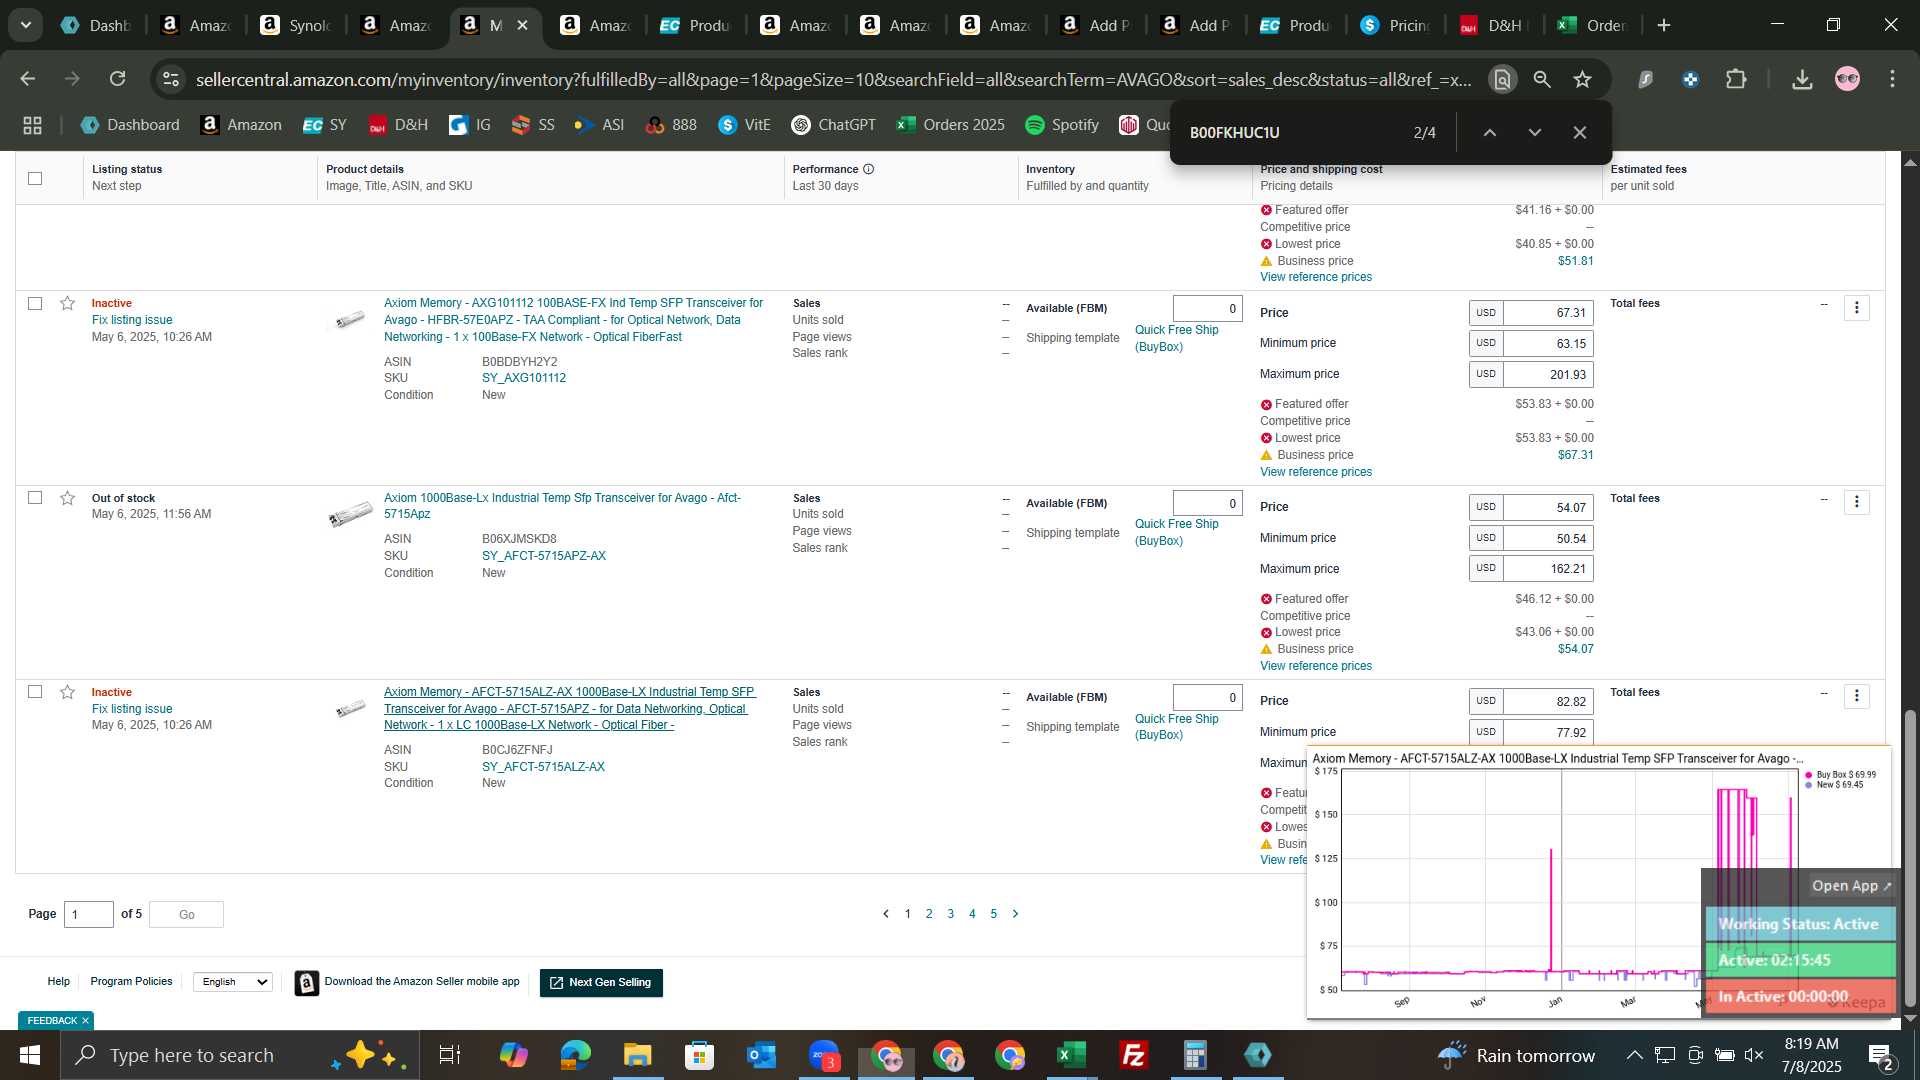Open File Explorer from taskbar

[637, 1055]
